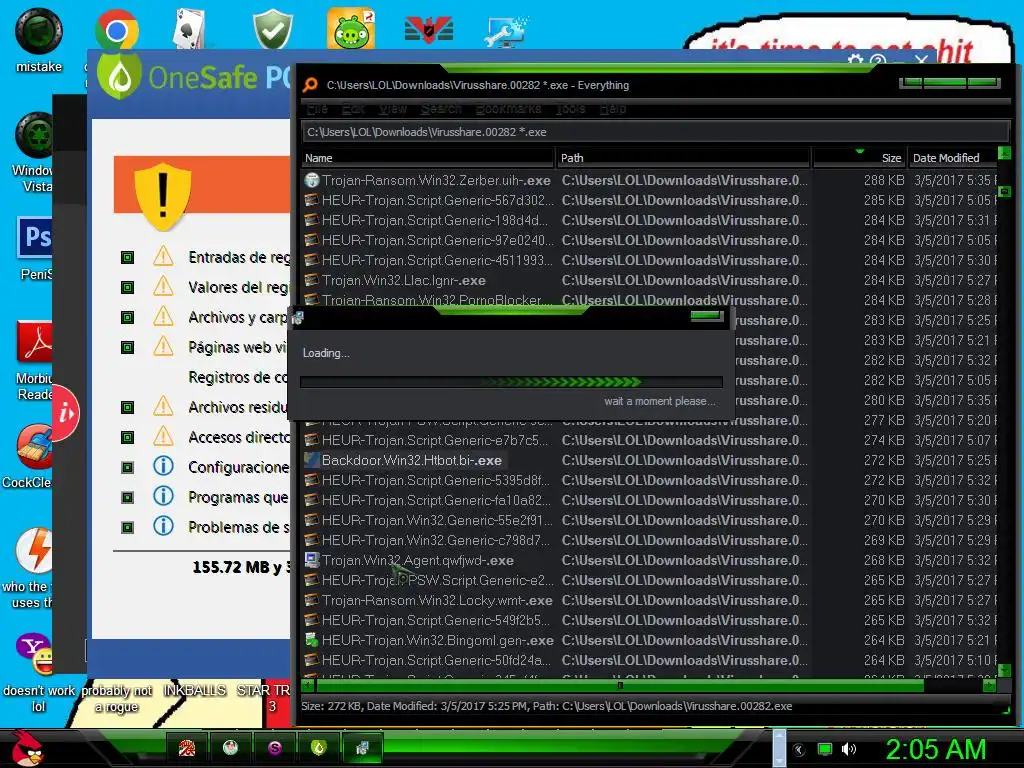Viewport: 1024px width, 768px height.
Task: Click the OneSafe settings gear icon
Action: [x=855, y=61]
